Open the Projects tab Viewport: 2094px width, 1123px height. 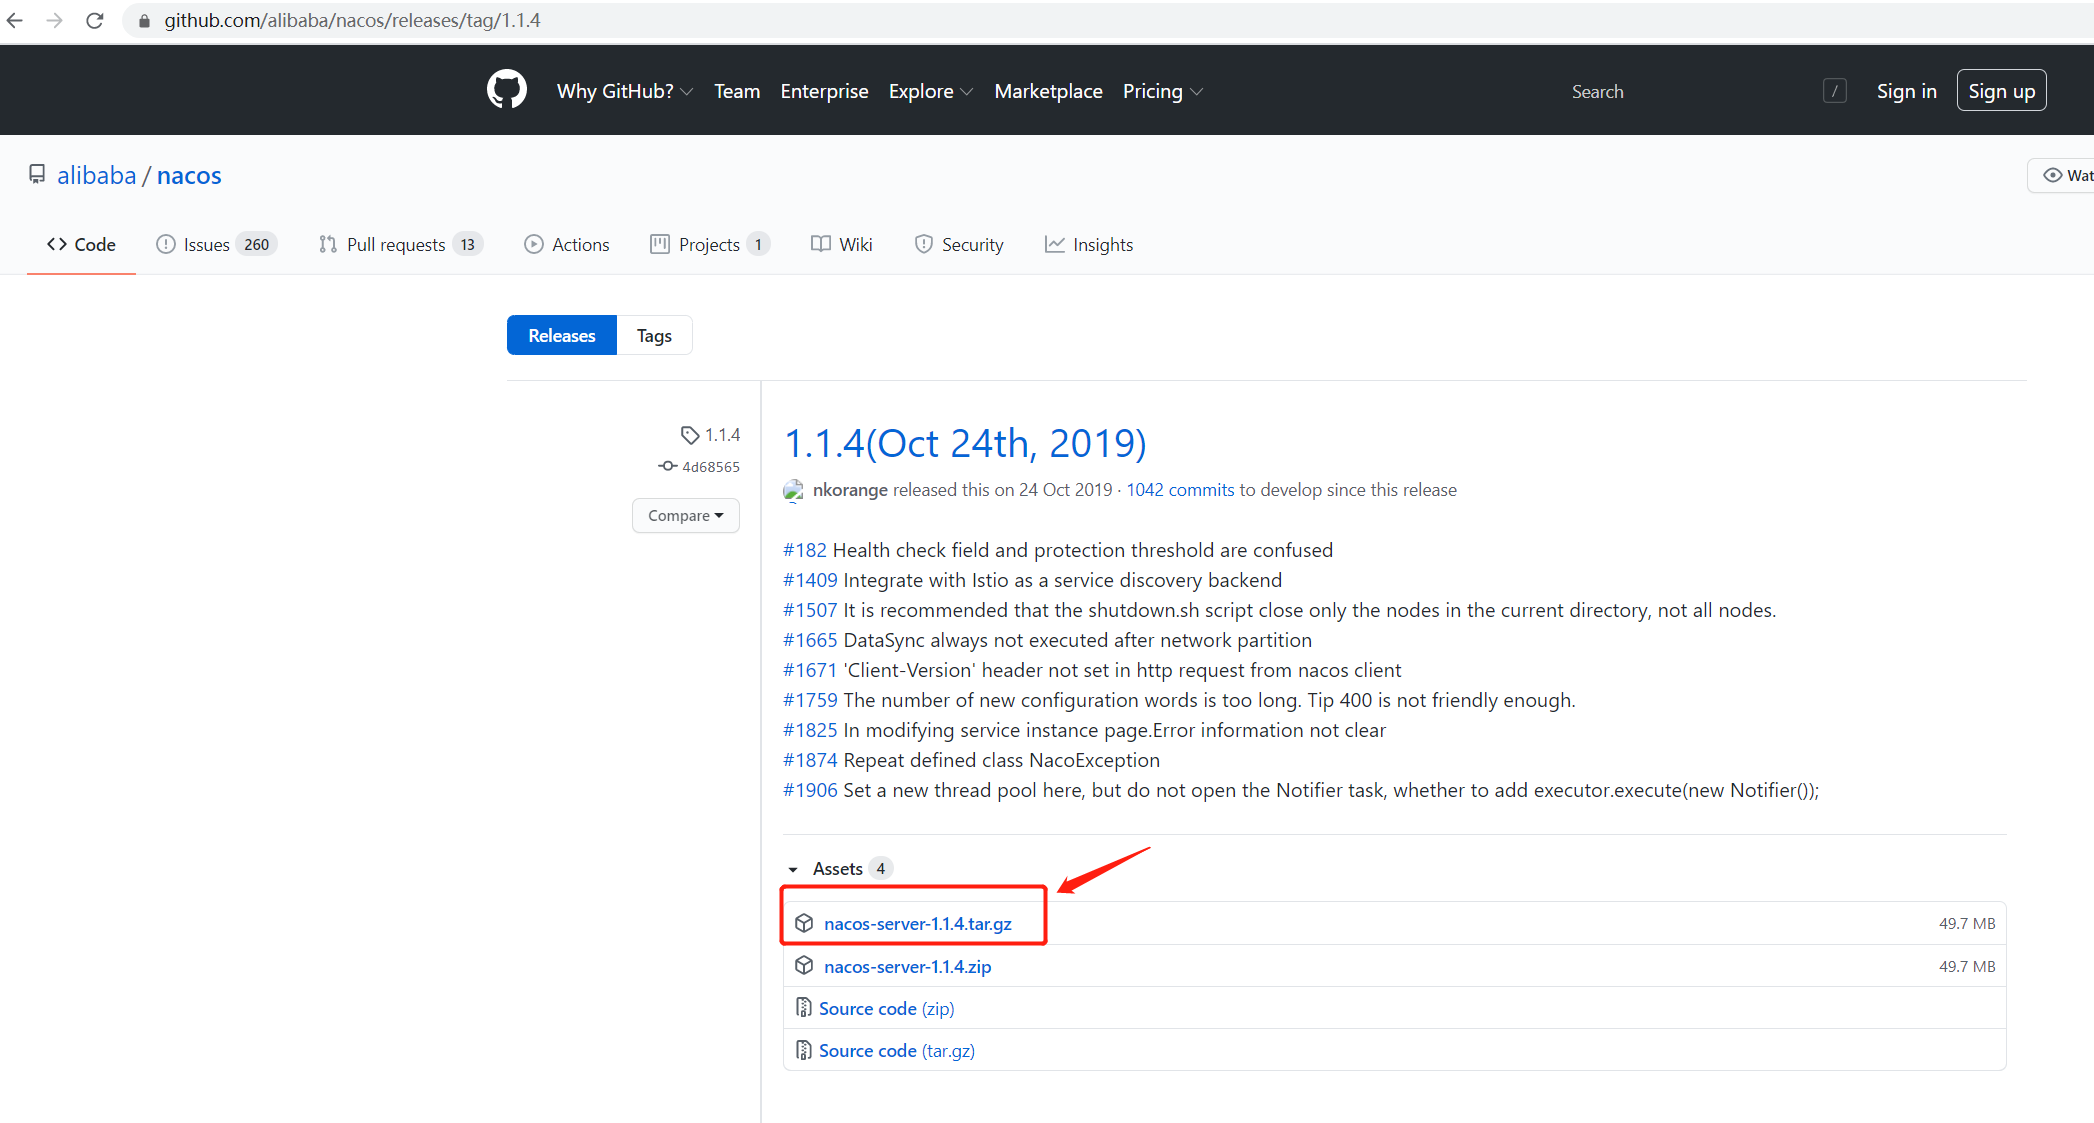(x=710, y=245)
